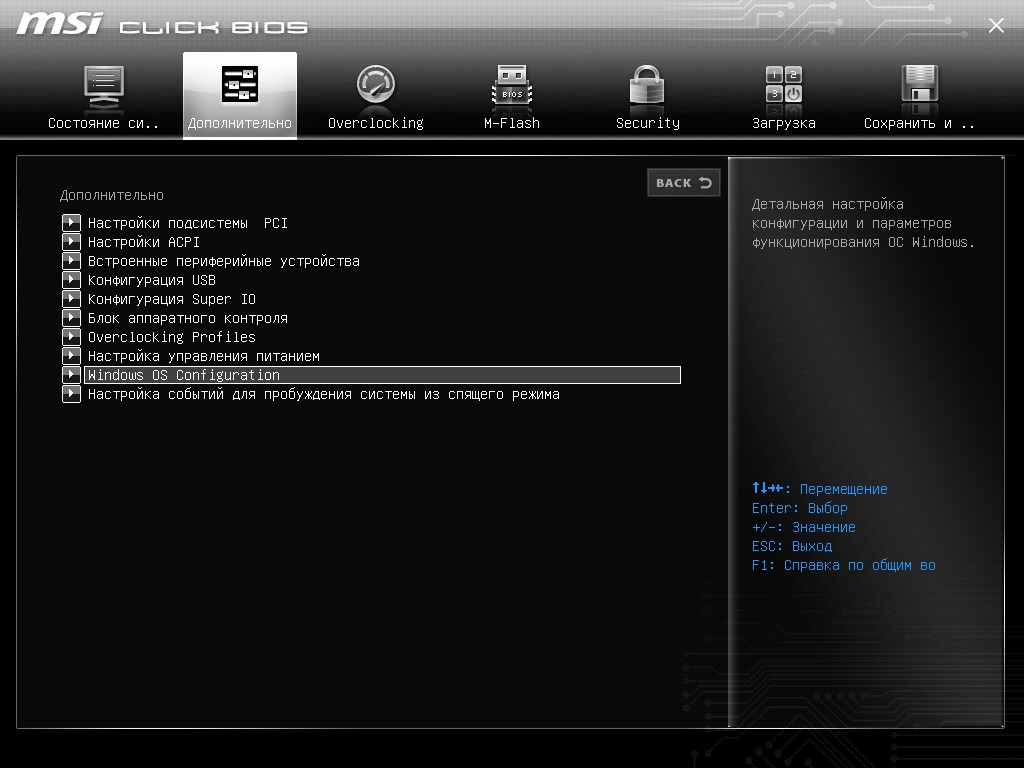Open the system status monitor icon
Image resolution: width=1024 pixels, height=768 pixels.
point(104,86)
